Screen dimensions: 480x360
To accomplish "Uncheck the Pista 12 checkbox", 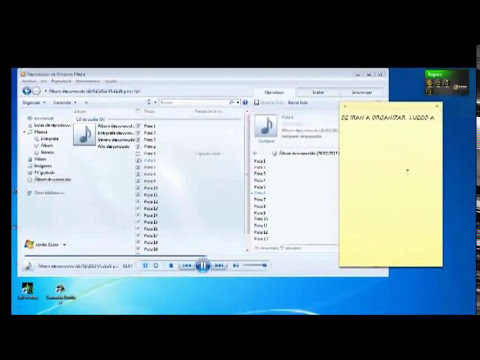I will pyautogui.click(x=138, y=201).
